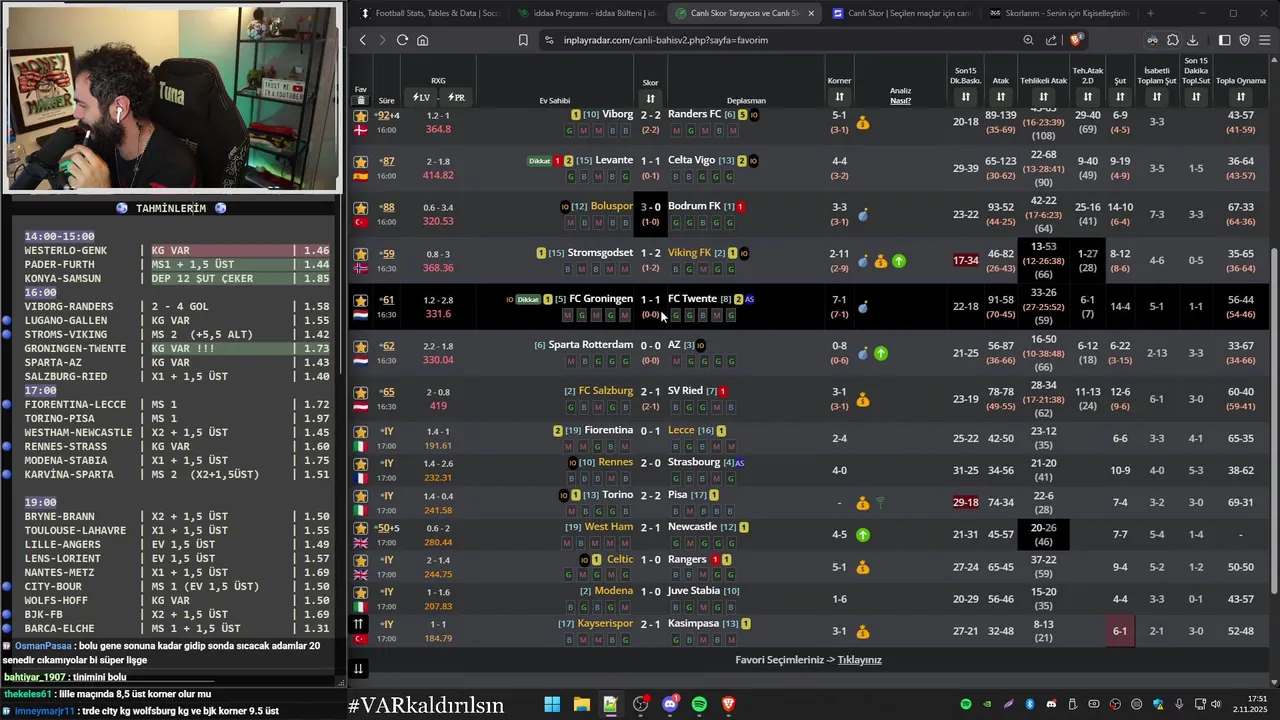The image size is (1280, 720).
Task: Jump to bottom with double down arrows
Action: coord(358,668)
